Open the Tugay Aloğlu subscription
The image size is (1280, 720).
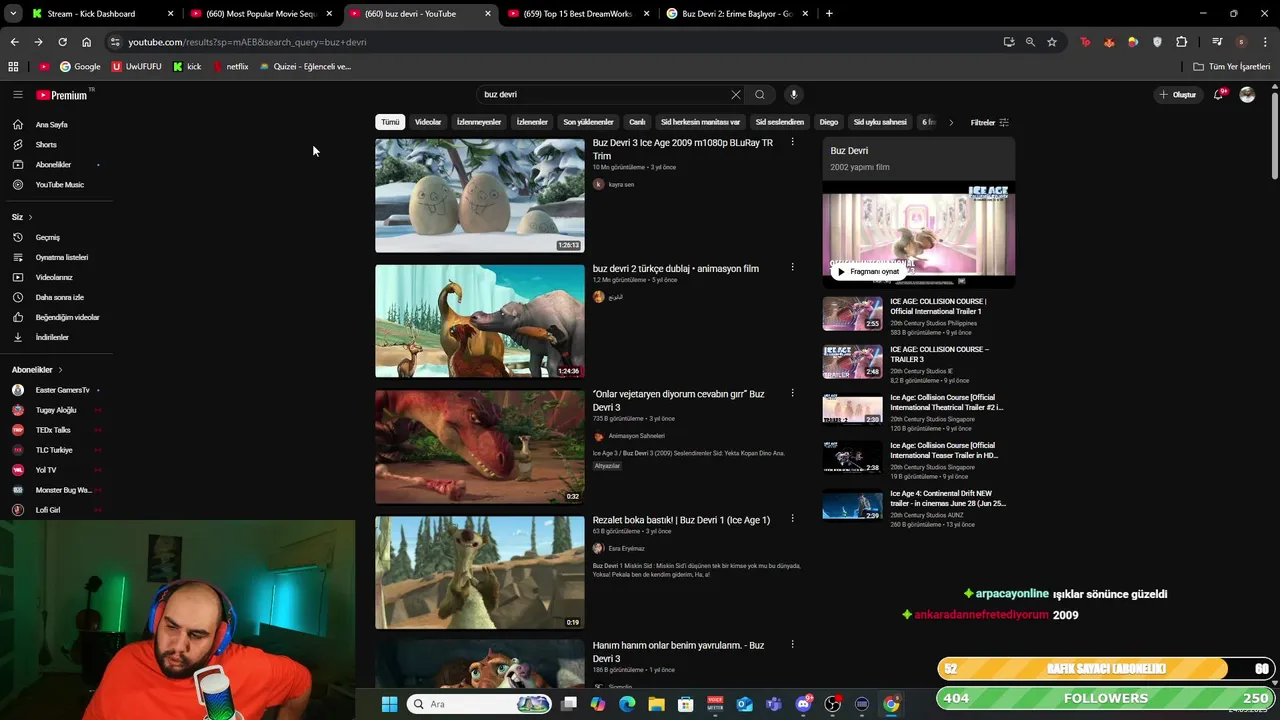56,410
